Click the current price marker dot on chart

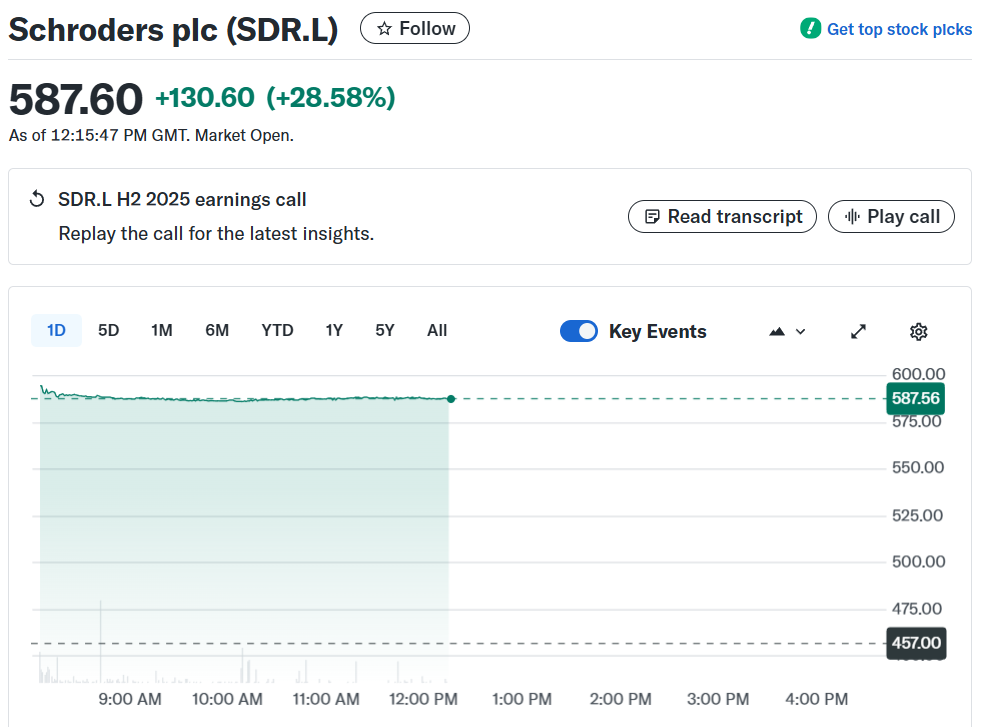pos(451,399)
